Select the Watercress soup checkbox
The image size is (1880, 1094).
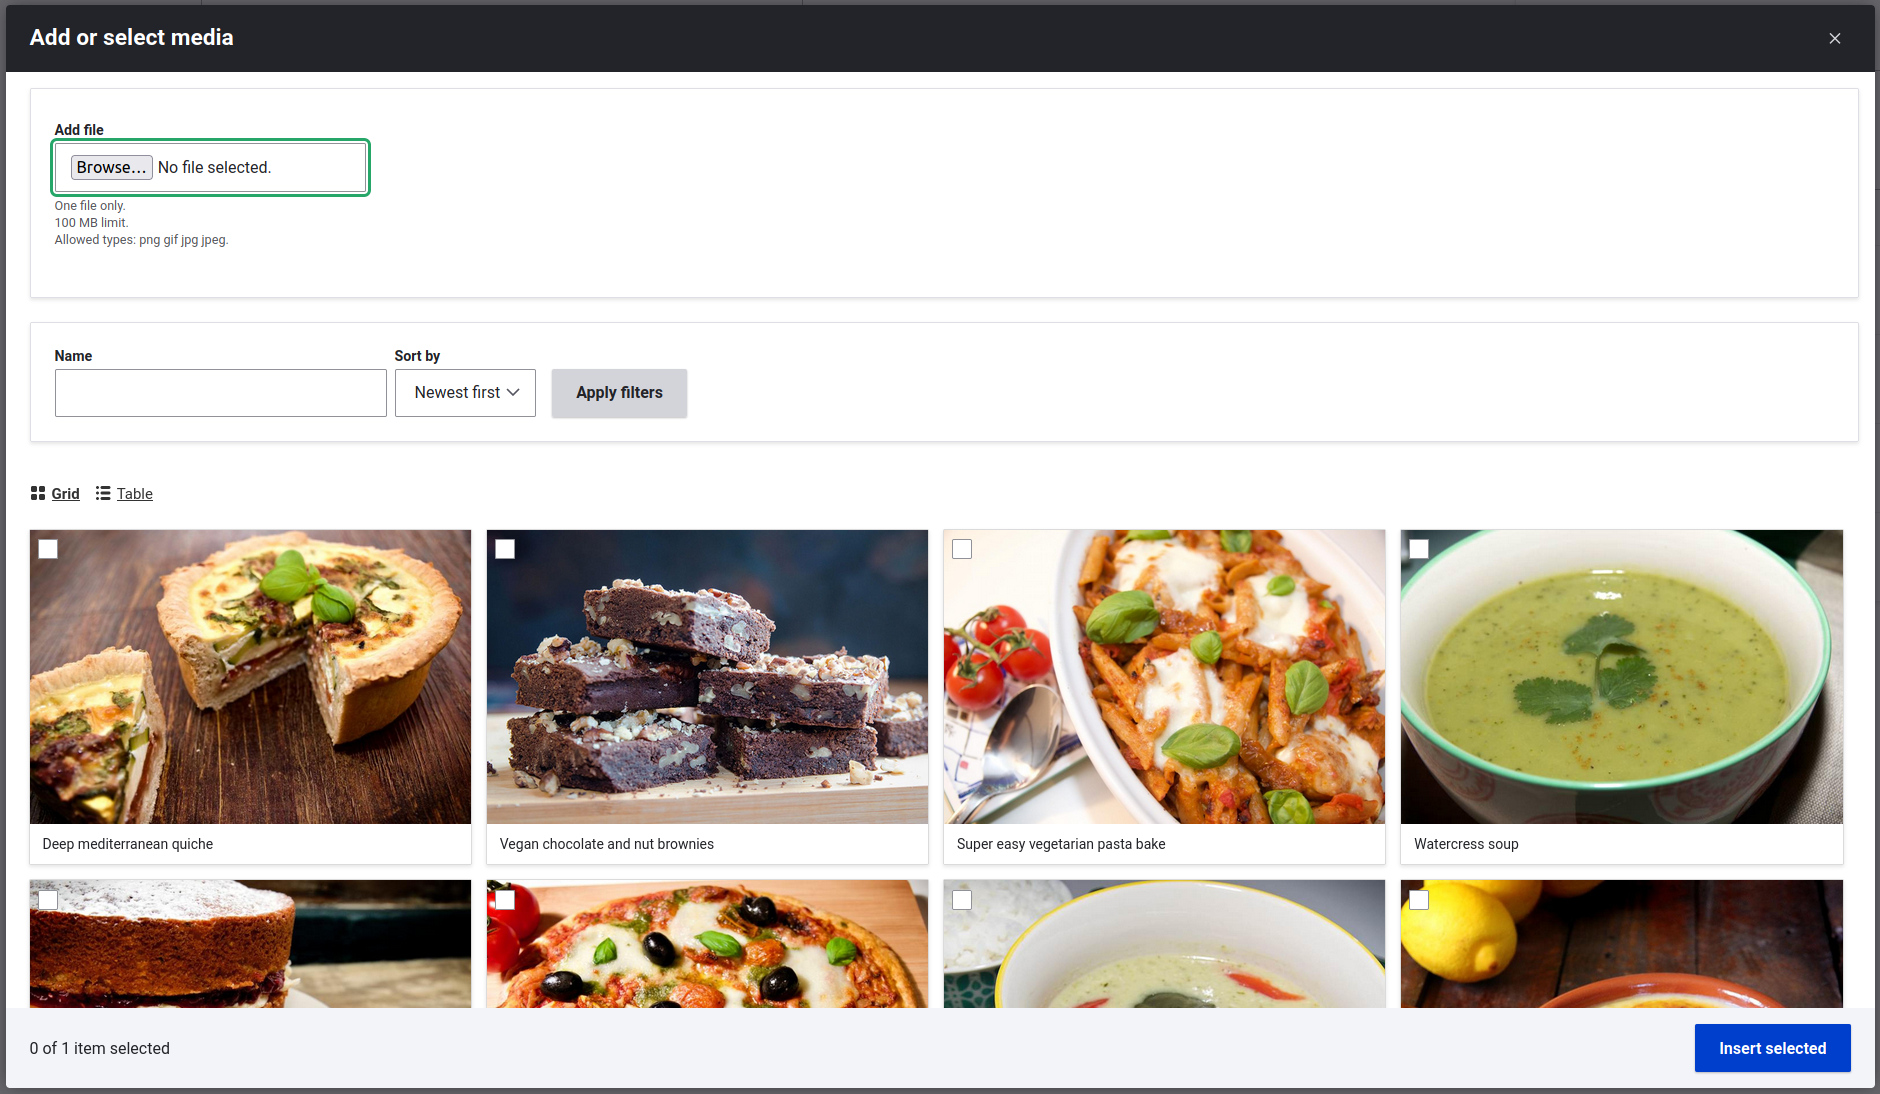(1419, 549)
